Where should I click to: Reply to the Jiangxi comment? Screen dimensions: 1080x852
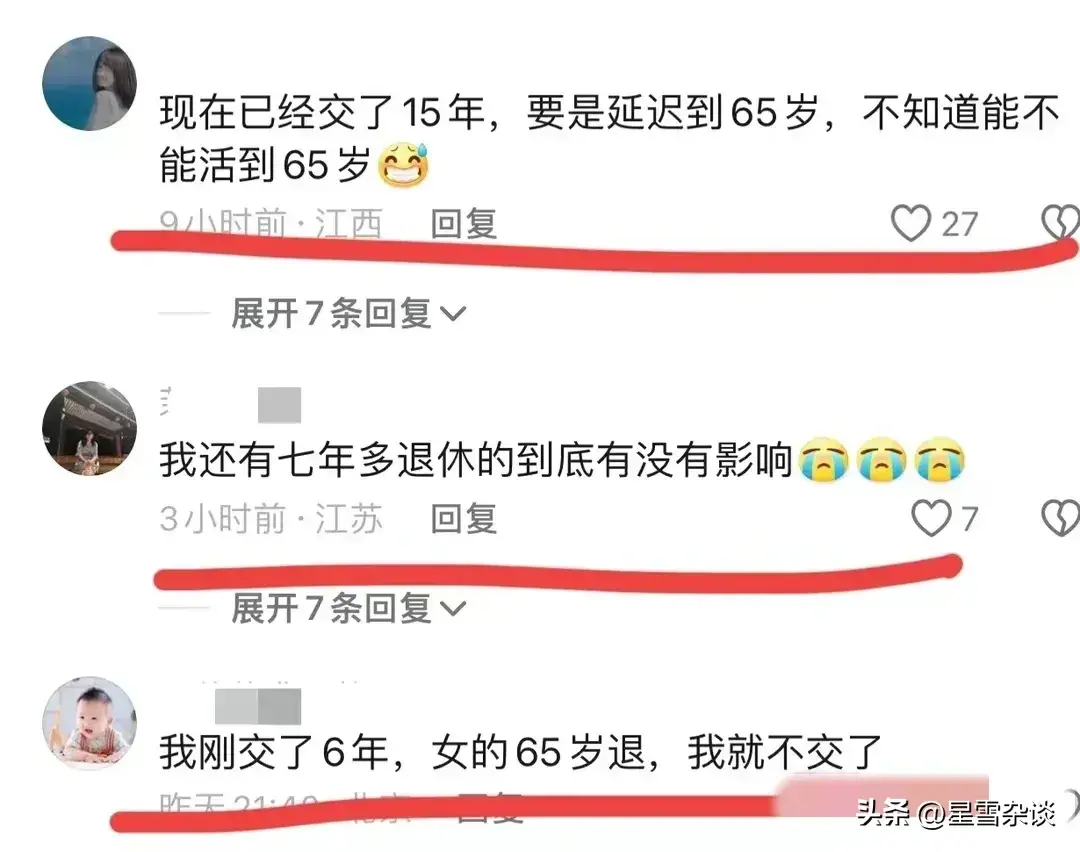click(464, 224)
